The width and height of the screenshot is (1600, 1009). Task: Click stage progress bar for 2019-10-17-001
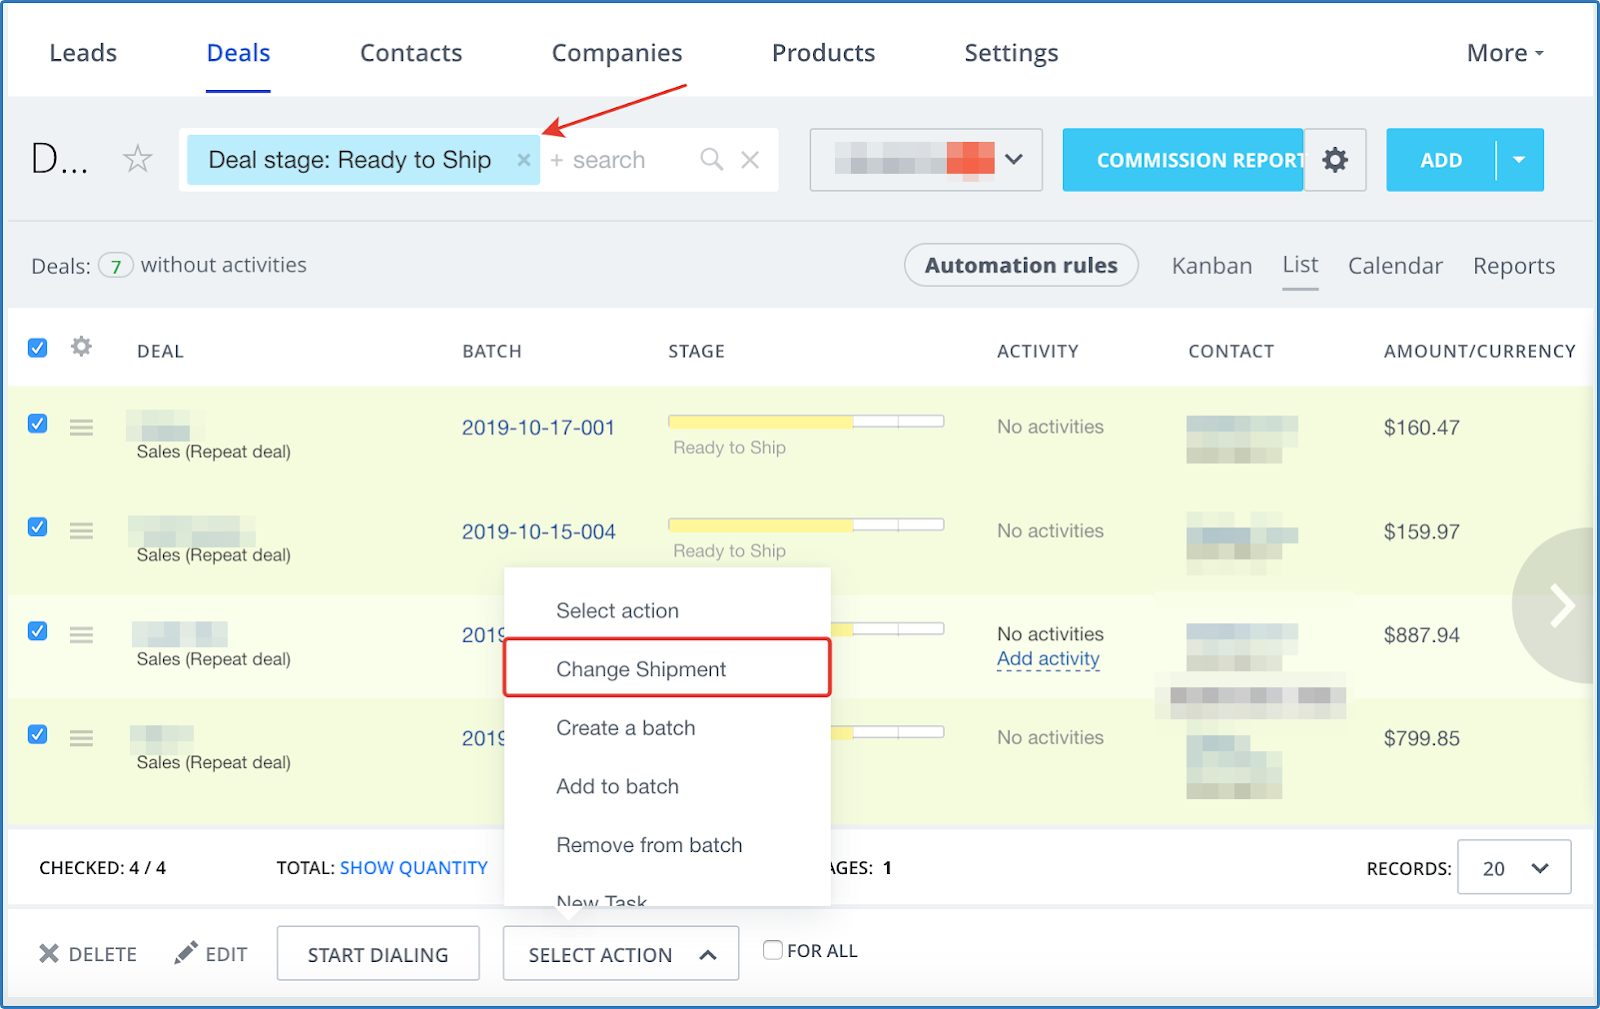(x=806, y=421)
